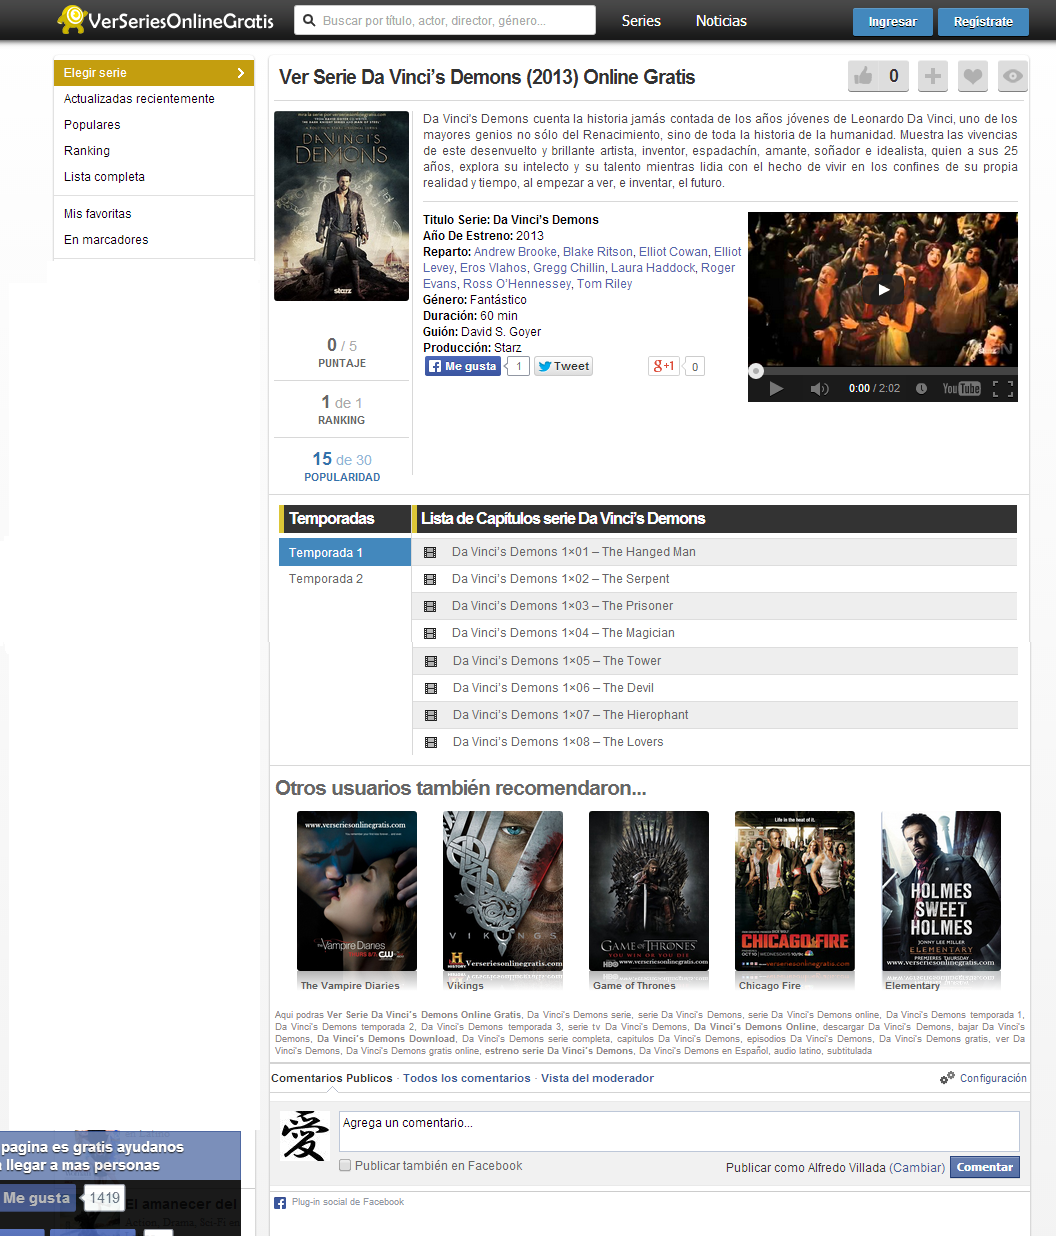Click film icon for 1×06 The Devil
Screen dimensions: 1056x1236
[x=431, y=688]
